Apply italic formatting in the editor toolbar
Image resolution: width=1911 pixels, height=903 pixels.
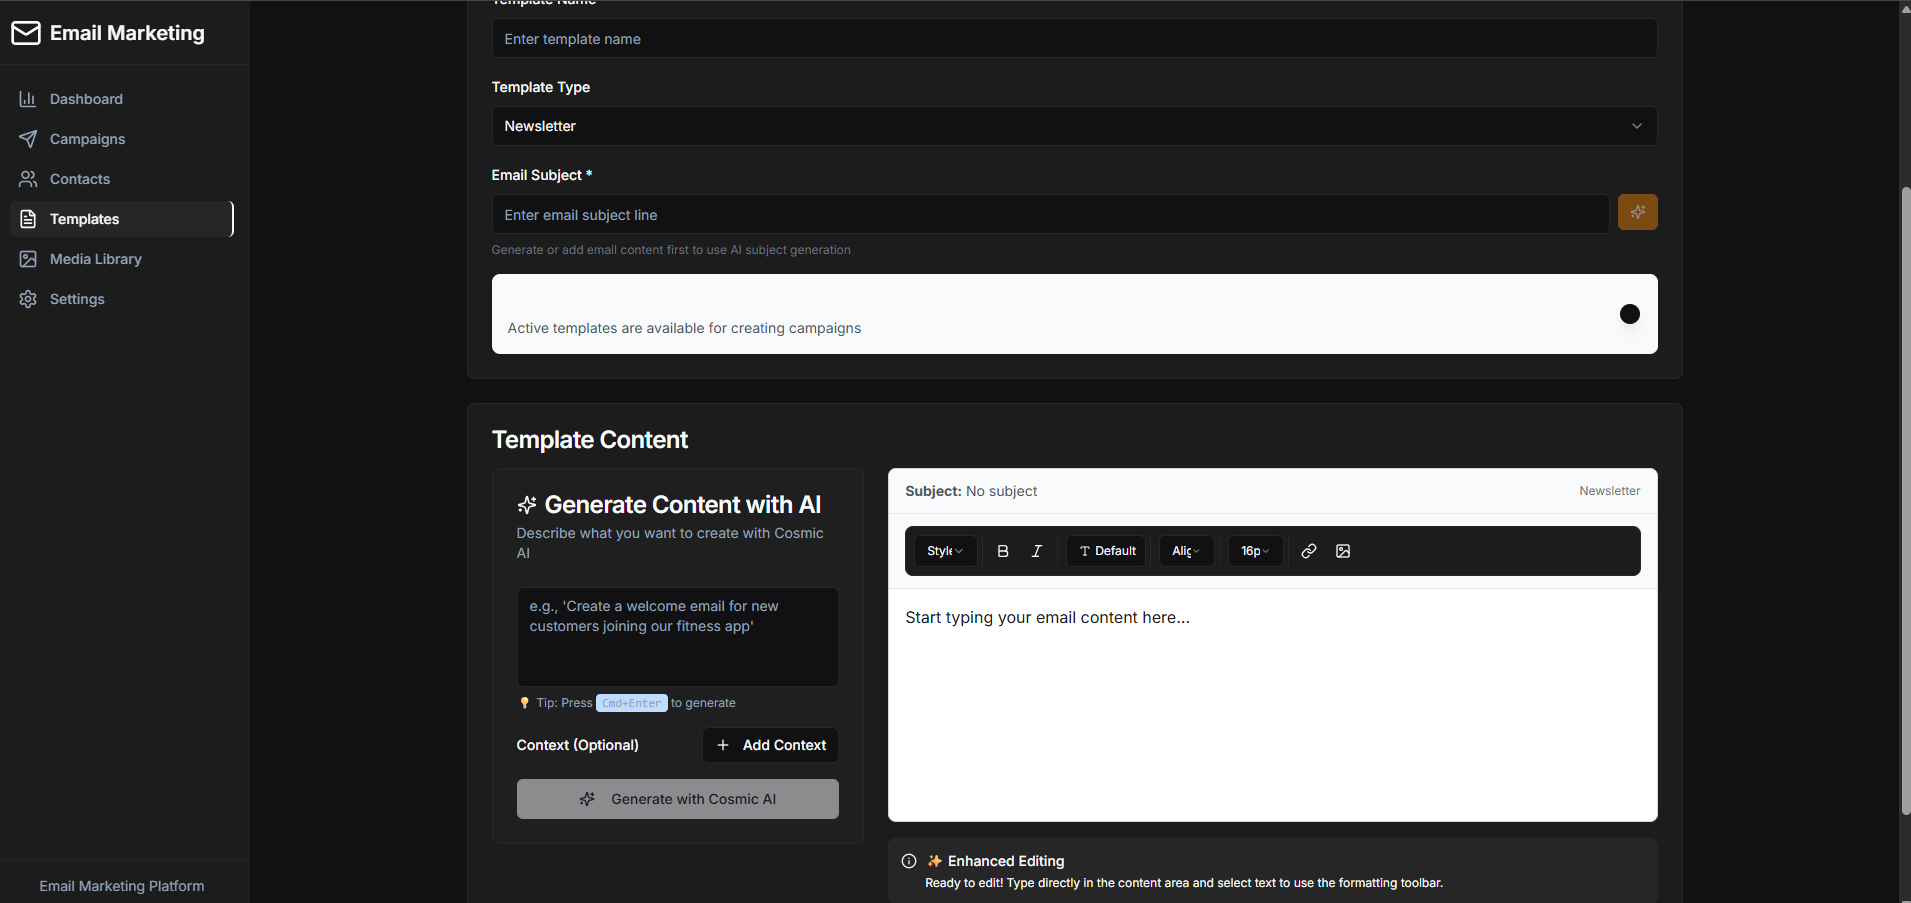tap(1036, 550)
